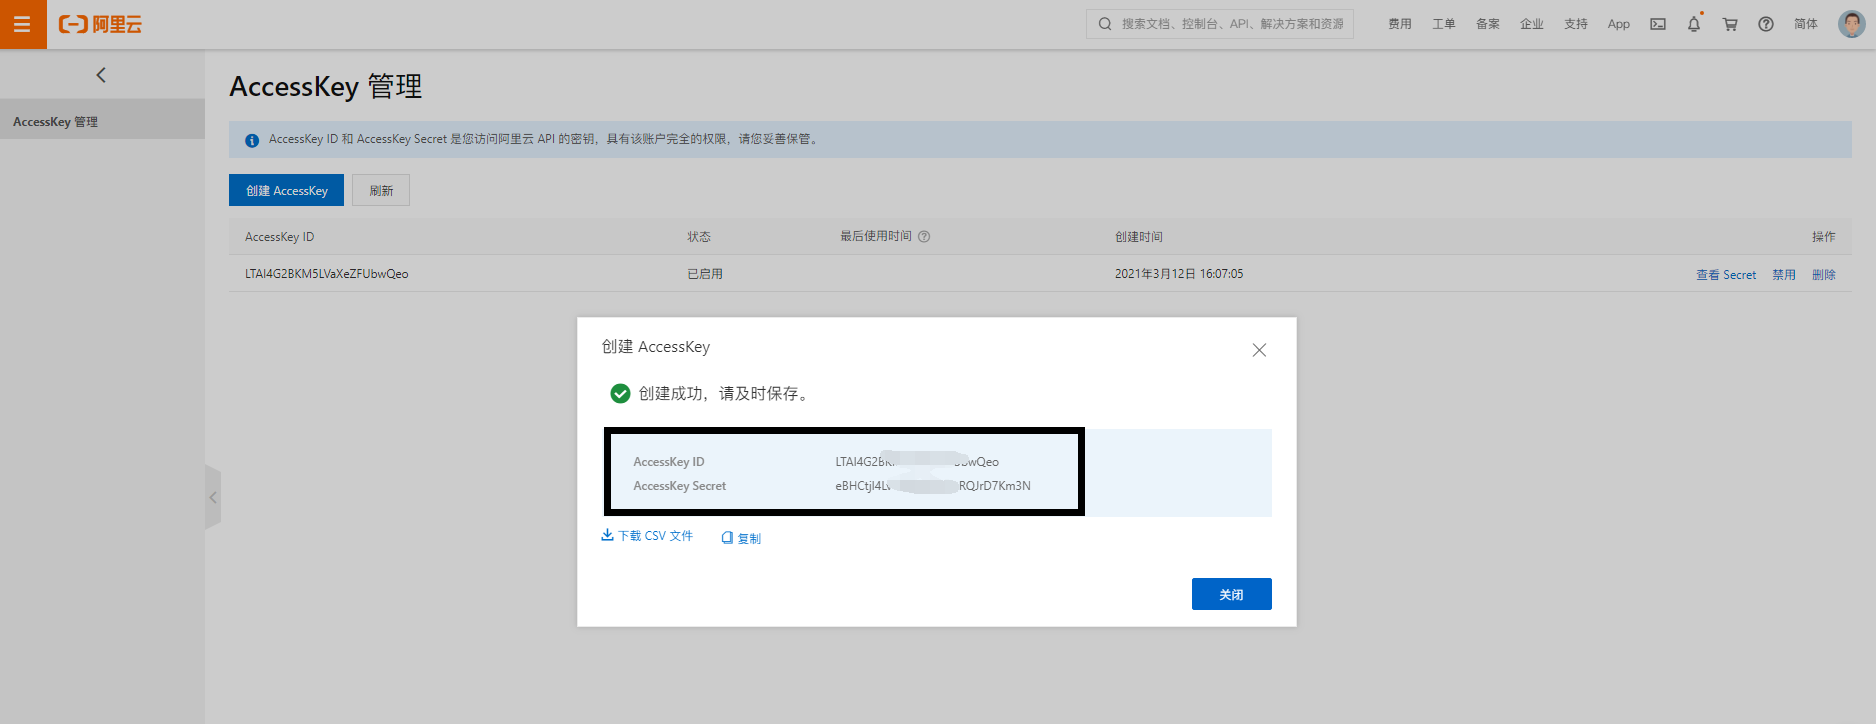
Task: Click the AccessKey Secret label in dialog
Action: click(680, 486)
